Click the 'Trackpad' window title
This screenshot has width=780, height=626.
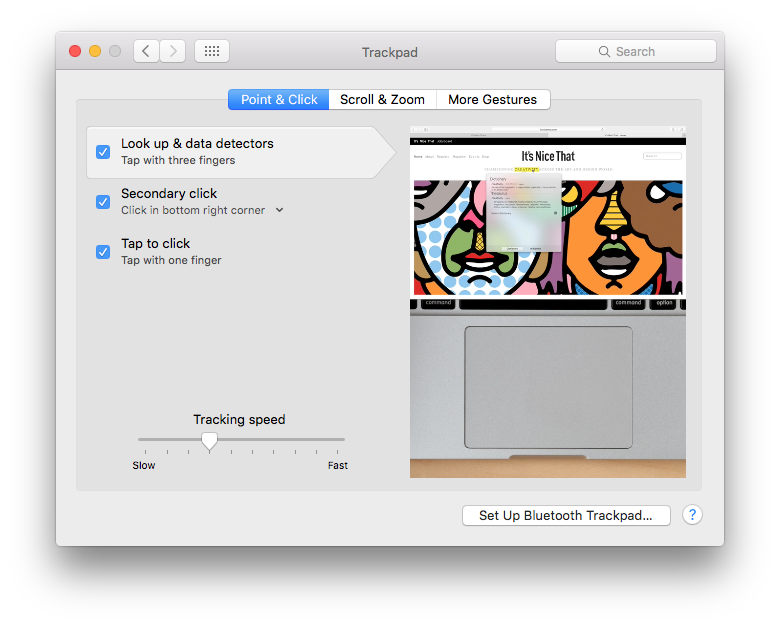[390, 52]
